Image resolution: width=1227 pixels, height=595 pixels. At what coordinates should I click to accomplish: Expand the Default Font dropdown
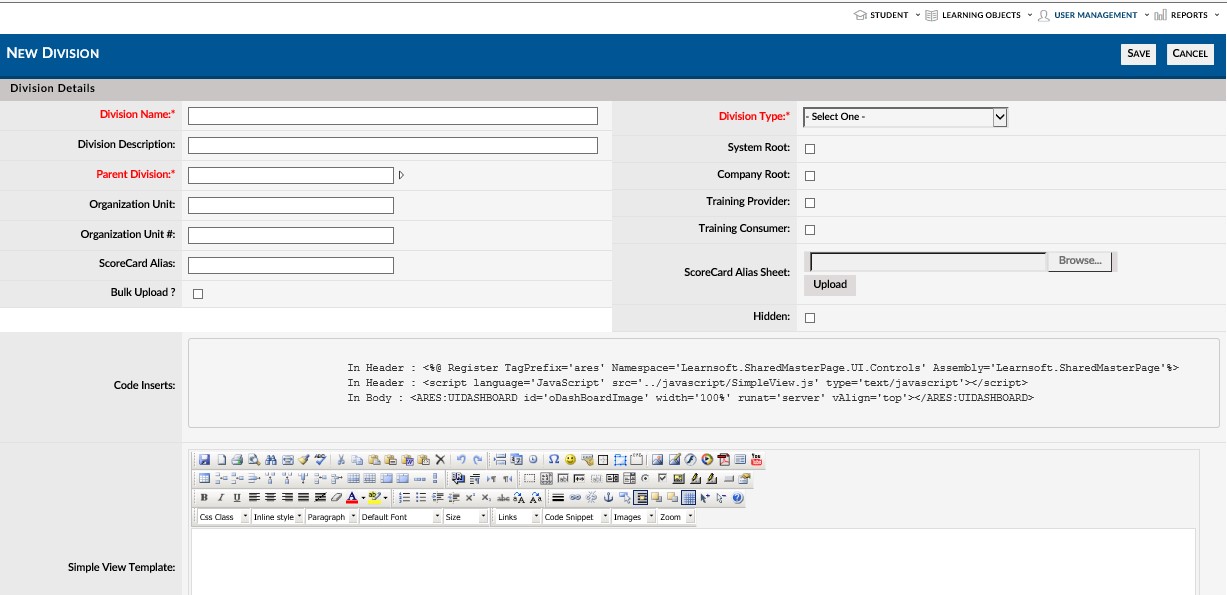(400, 517)
